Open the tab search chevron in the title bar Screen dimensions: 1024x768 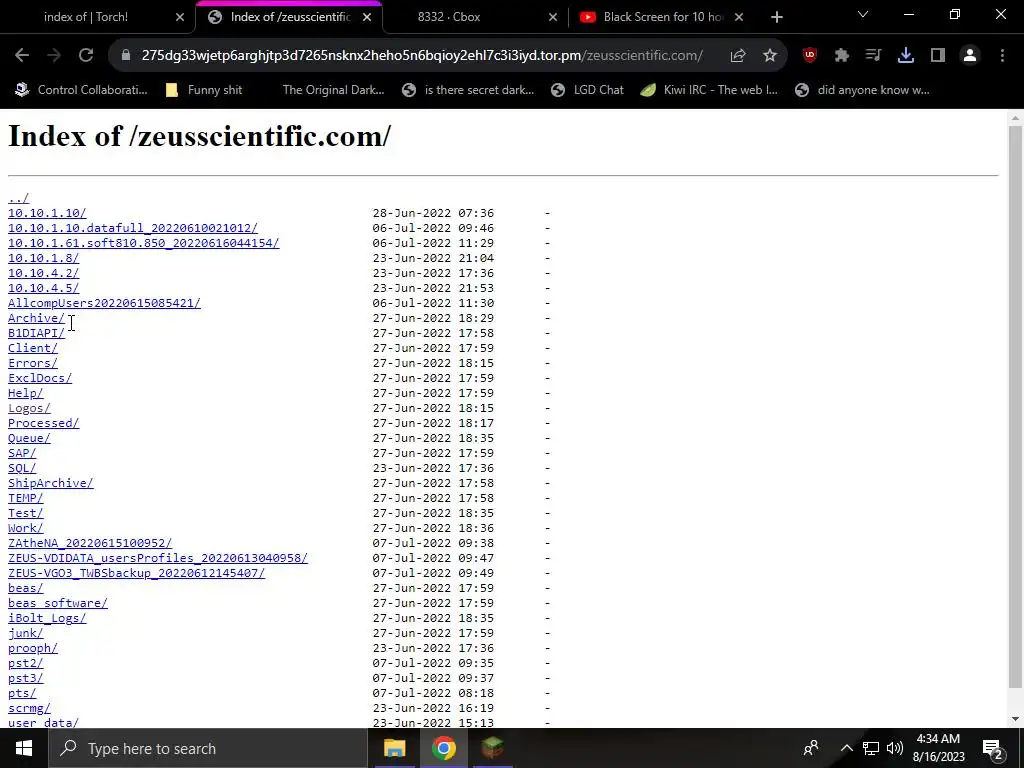click(863, 14)
